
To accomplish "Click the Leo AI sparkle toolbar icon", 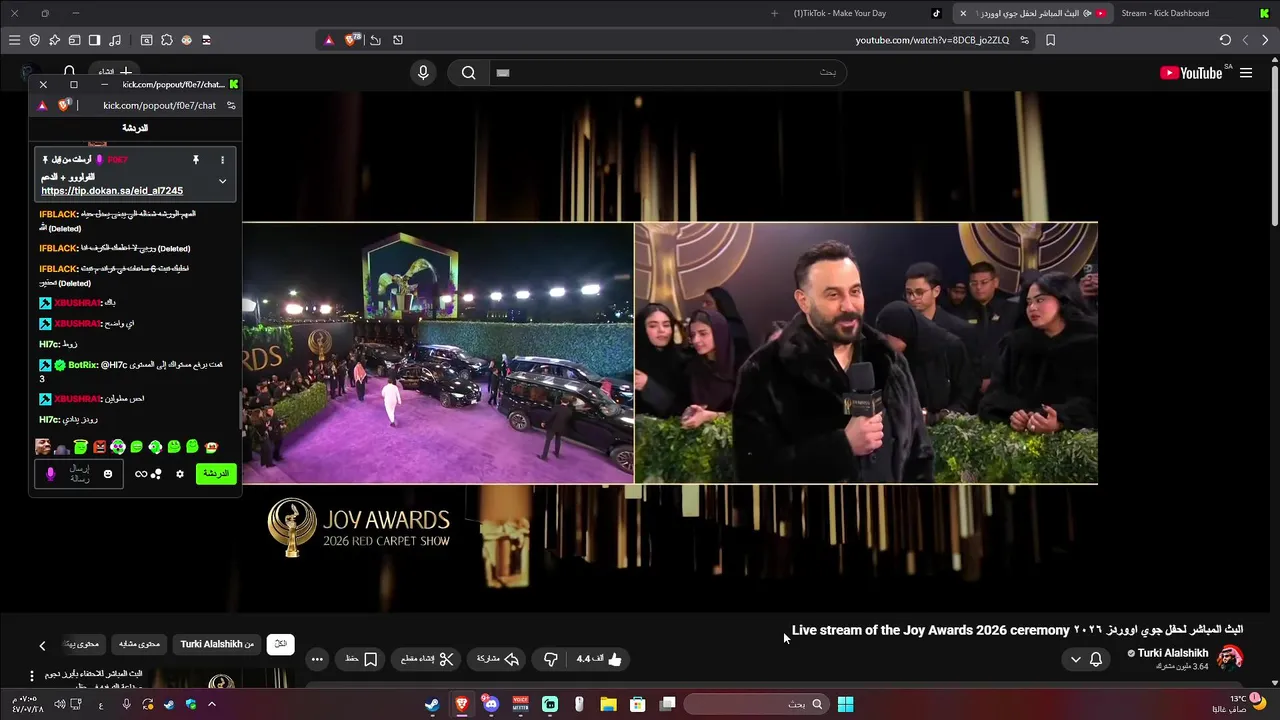I will click(x=54, y=40).
